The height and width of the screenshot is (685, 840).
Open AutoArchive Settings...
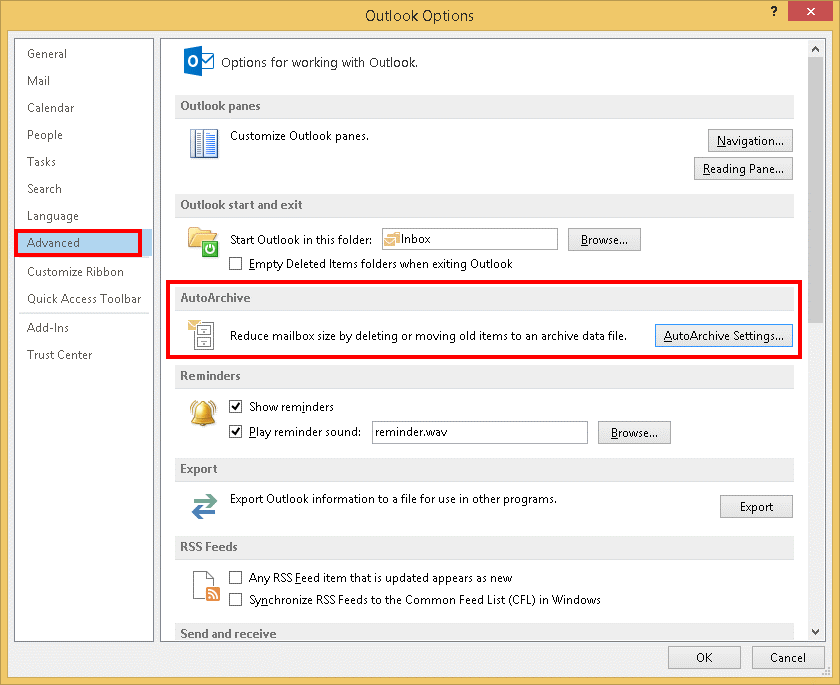[724, 335]
